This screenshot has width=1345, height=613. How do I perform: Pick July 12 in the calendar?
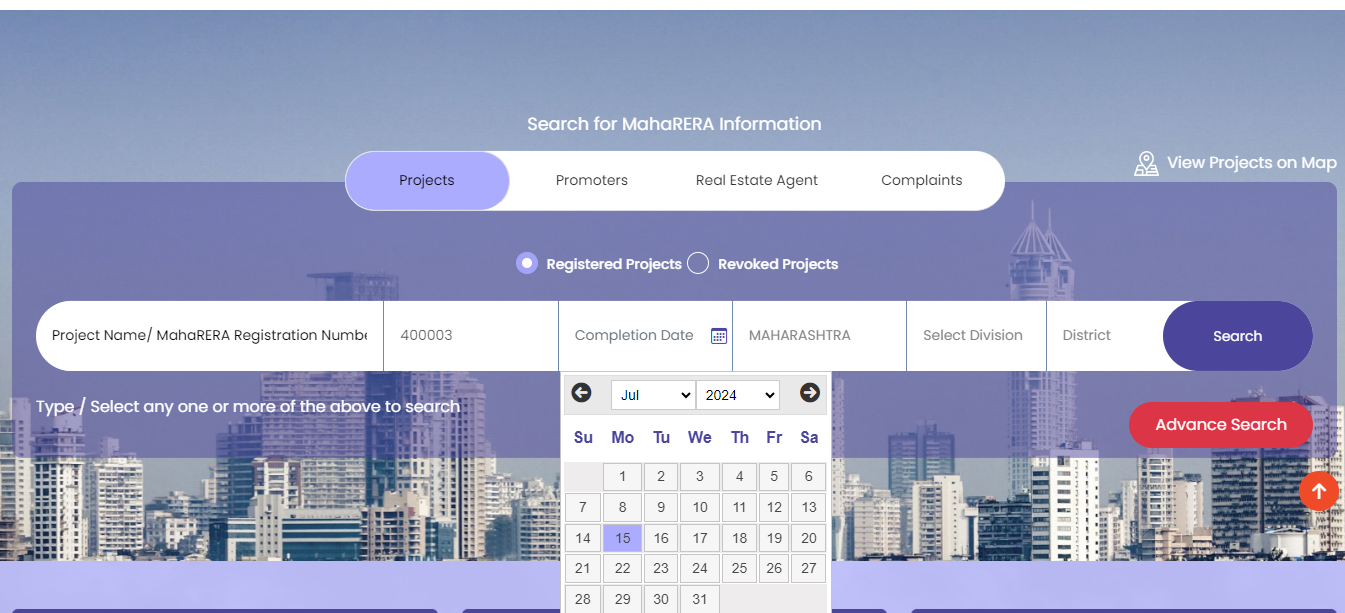774,508
